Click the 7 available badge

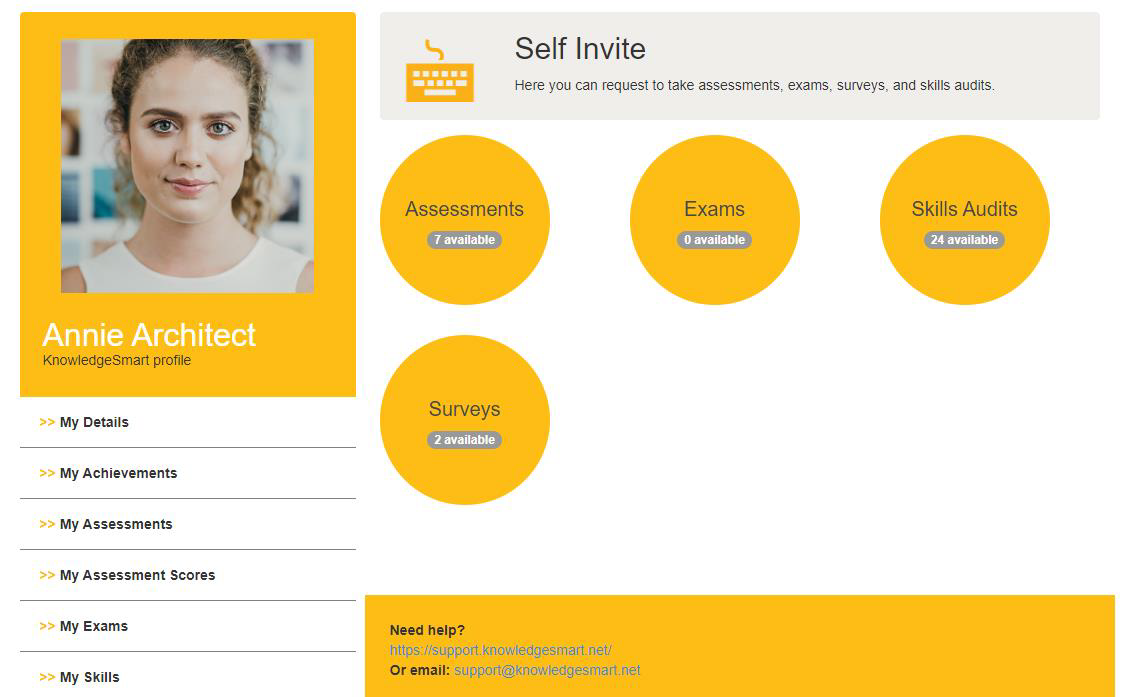(x=464, y=240)
